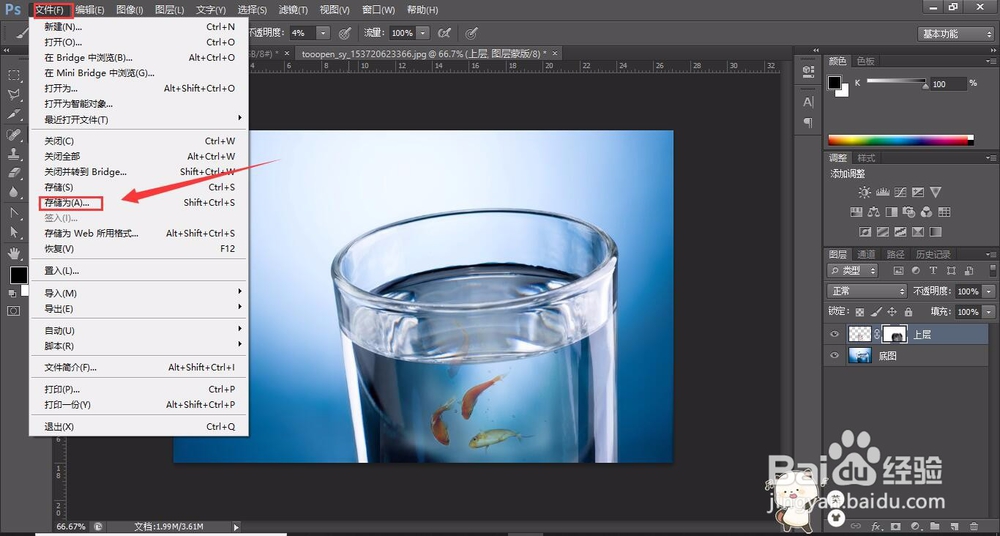Add a Photo Filter adjustment
Image resolution: width=1000 pixels, height=536 pixels.
[909, 212]
